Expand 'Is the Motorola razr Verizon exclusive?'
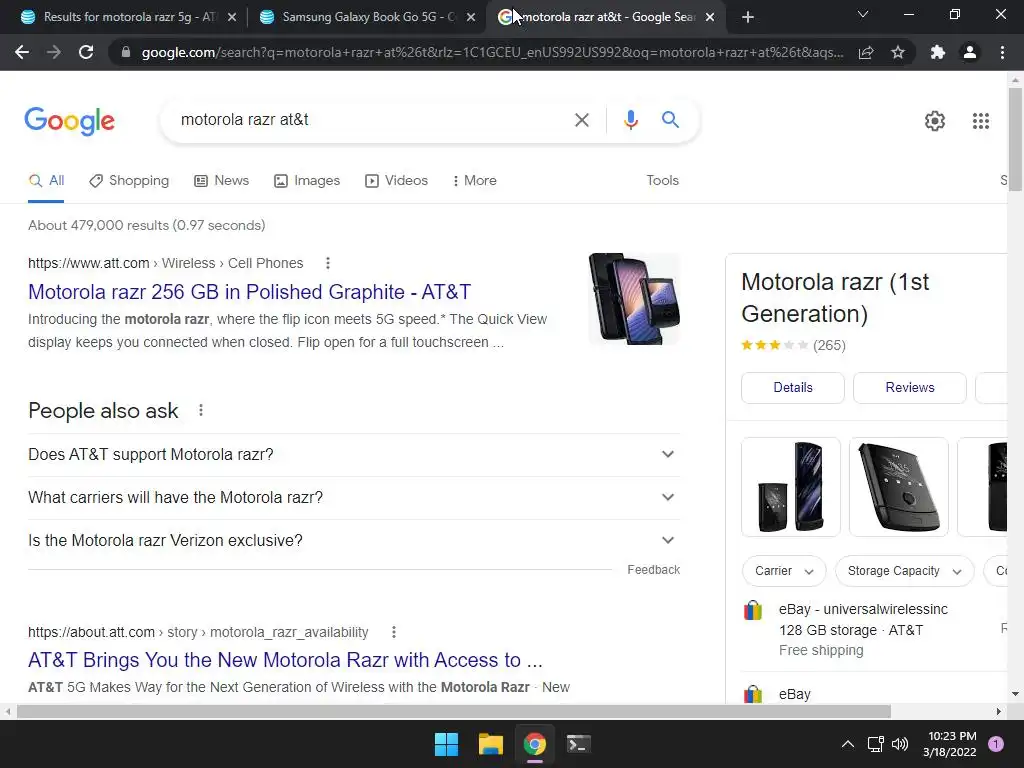The height and width of the screenshot is (768, 1024). pos(354,541)
